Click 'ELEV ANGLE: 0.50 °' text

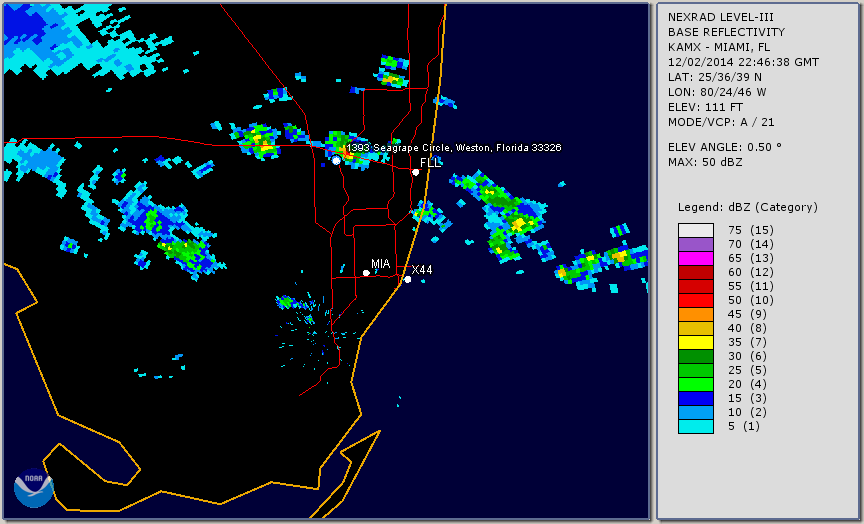725,147
